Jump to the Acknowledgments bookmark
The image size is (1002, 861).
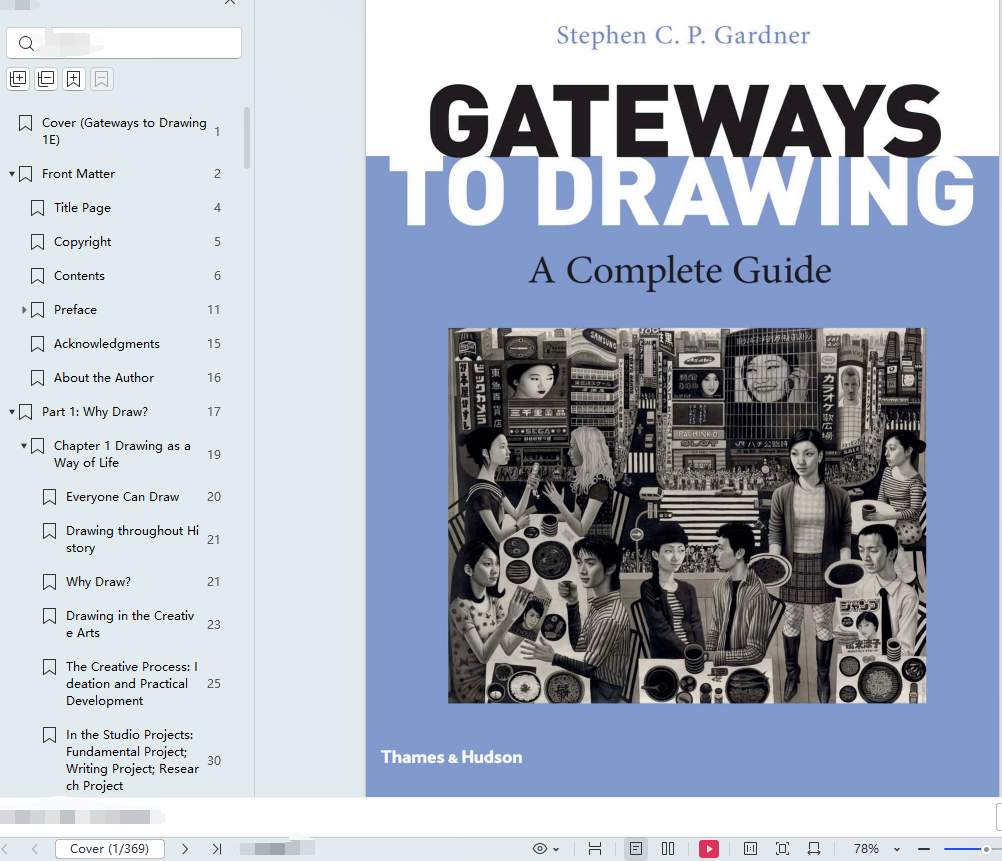pyautogui.click(x=107, y=344)
